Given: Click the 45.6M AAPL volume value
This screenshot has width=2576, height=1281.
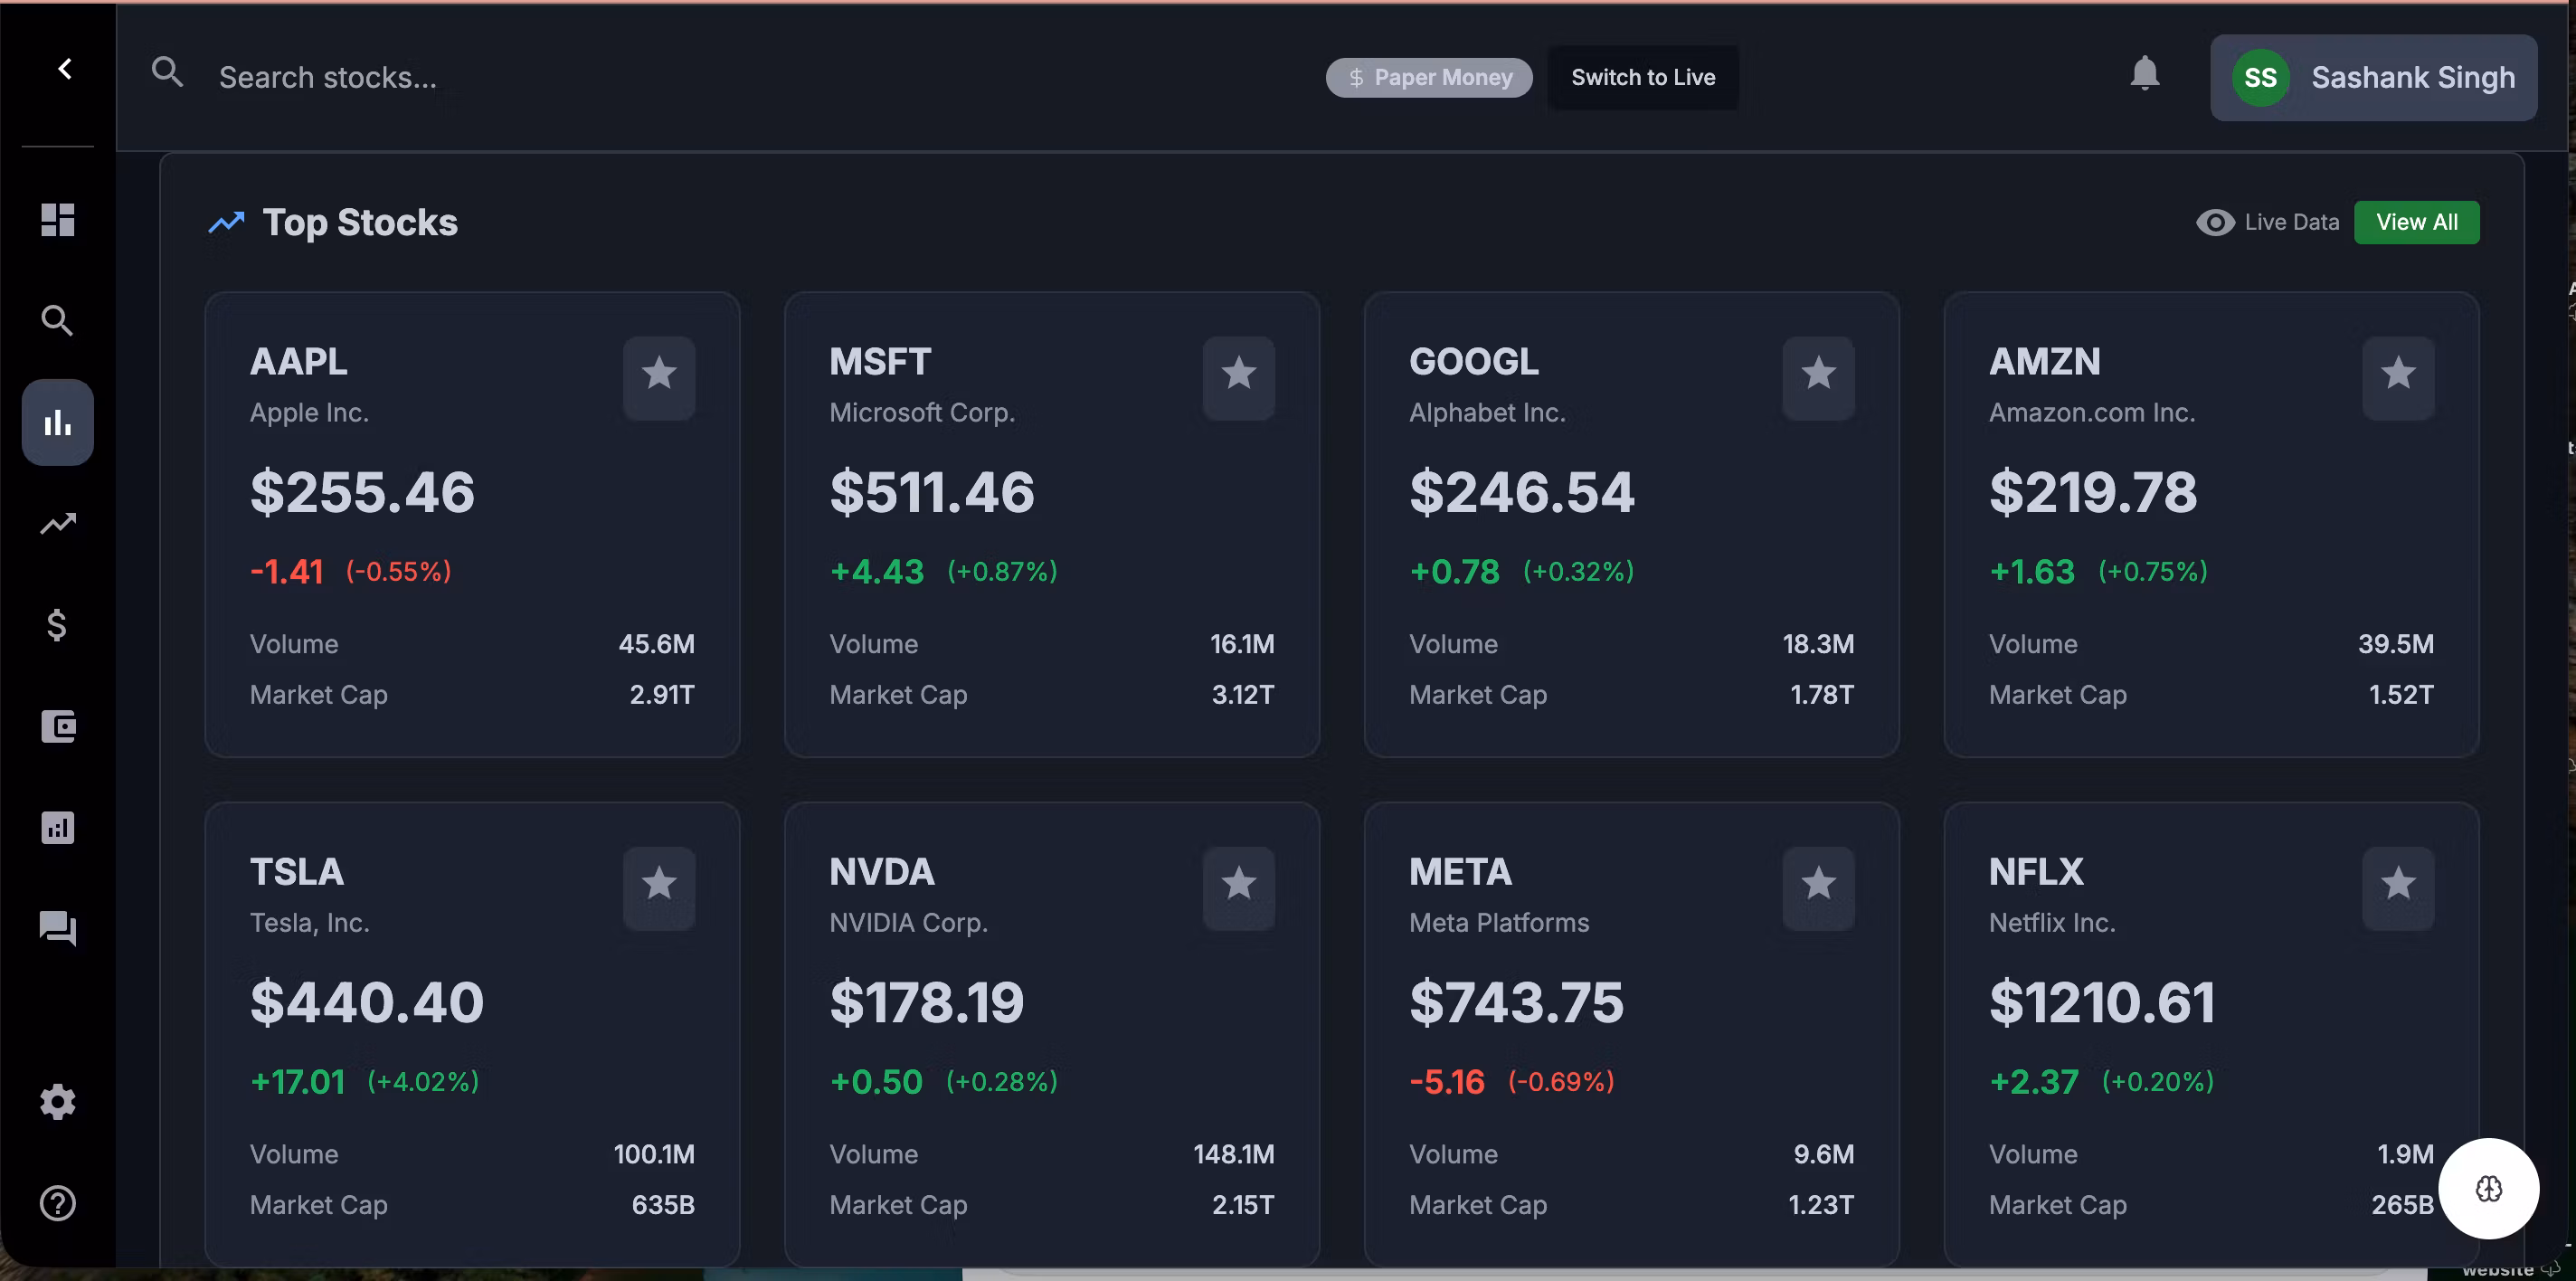Looking at the screenshot, I should 657,644.
